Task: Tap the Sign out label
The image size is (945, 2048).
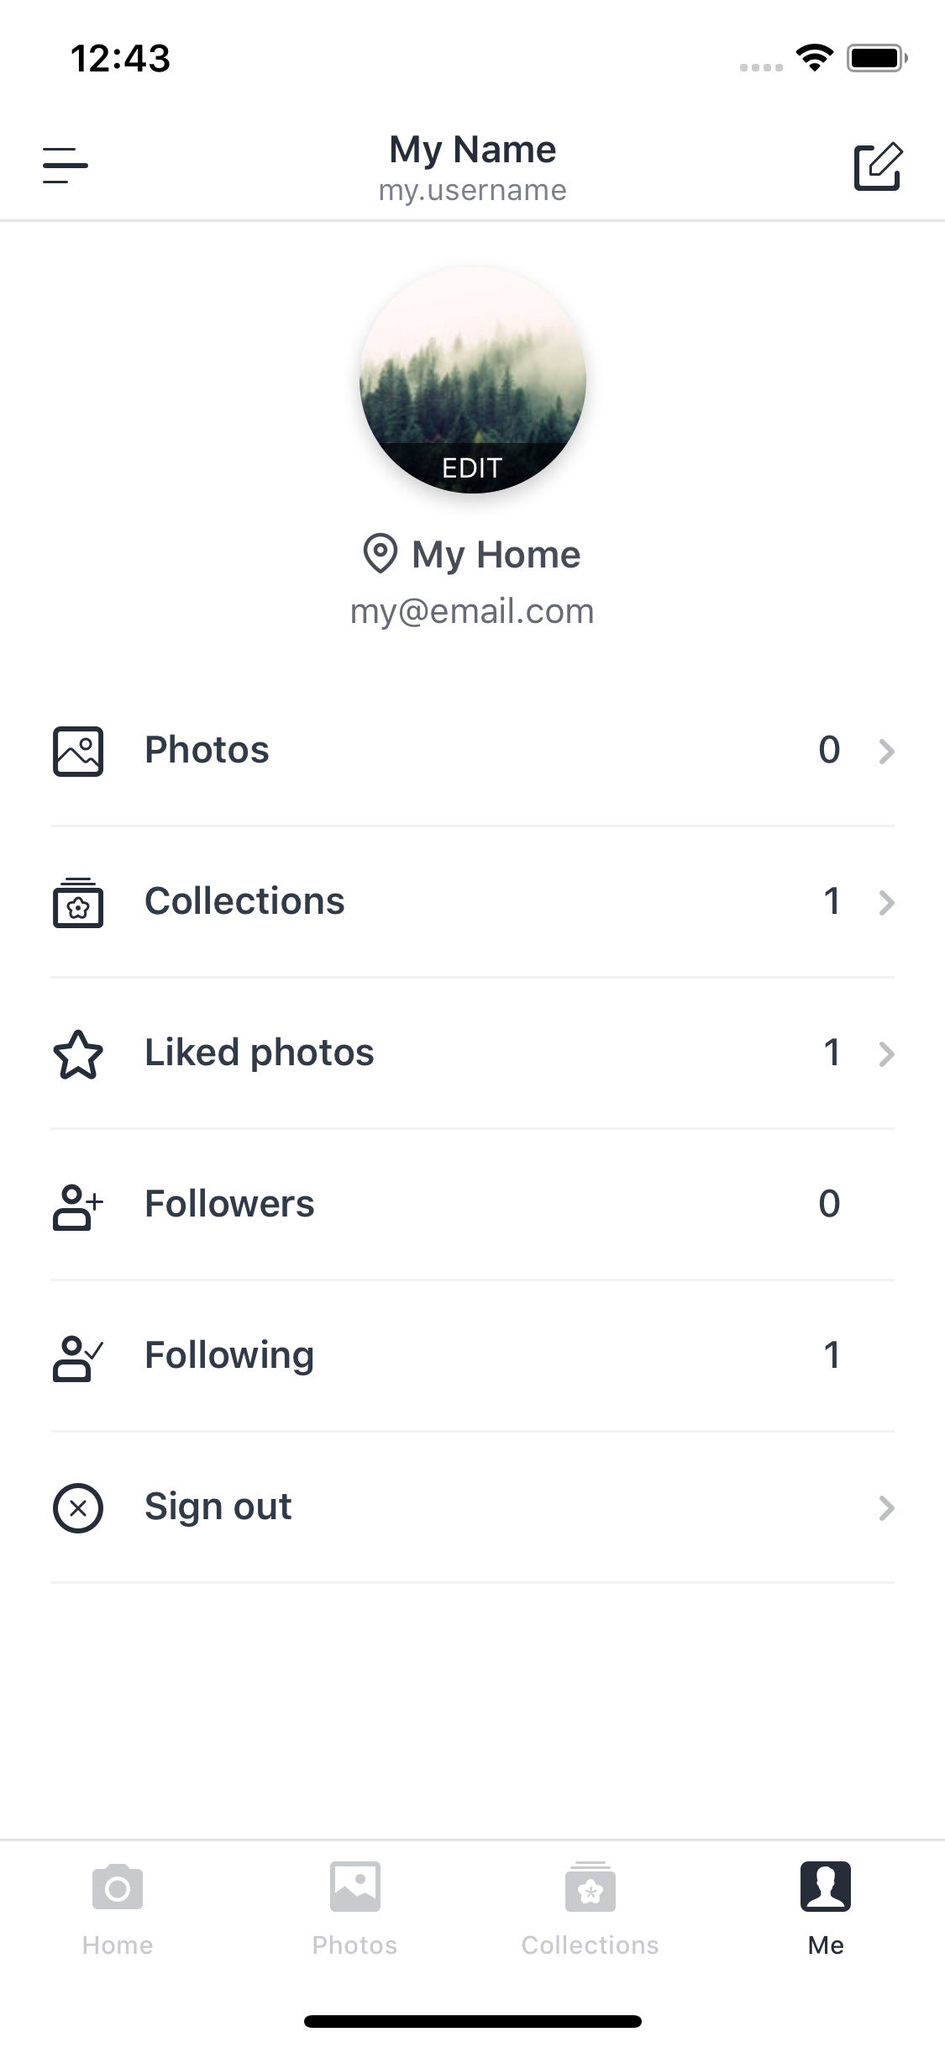Action: point(218,1506)
